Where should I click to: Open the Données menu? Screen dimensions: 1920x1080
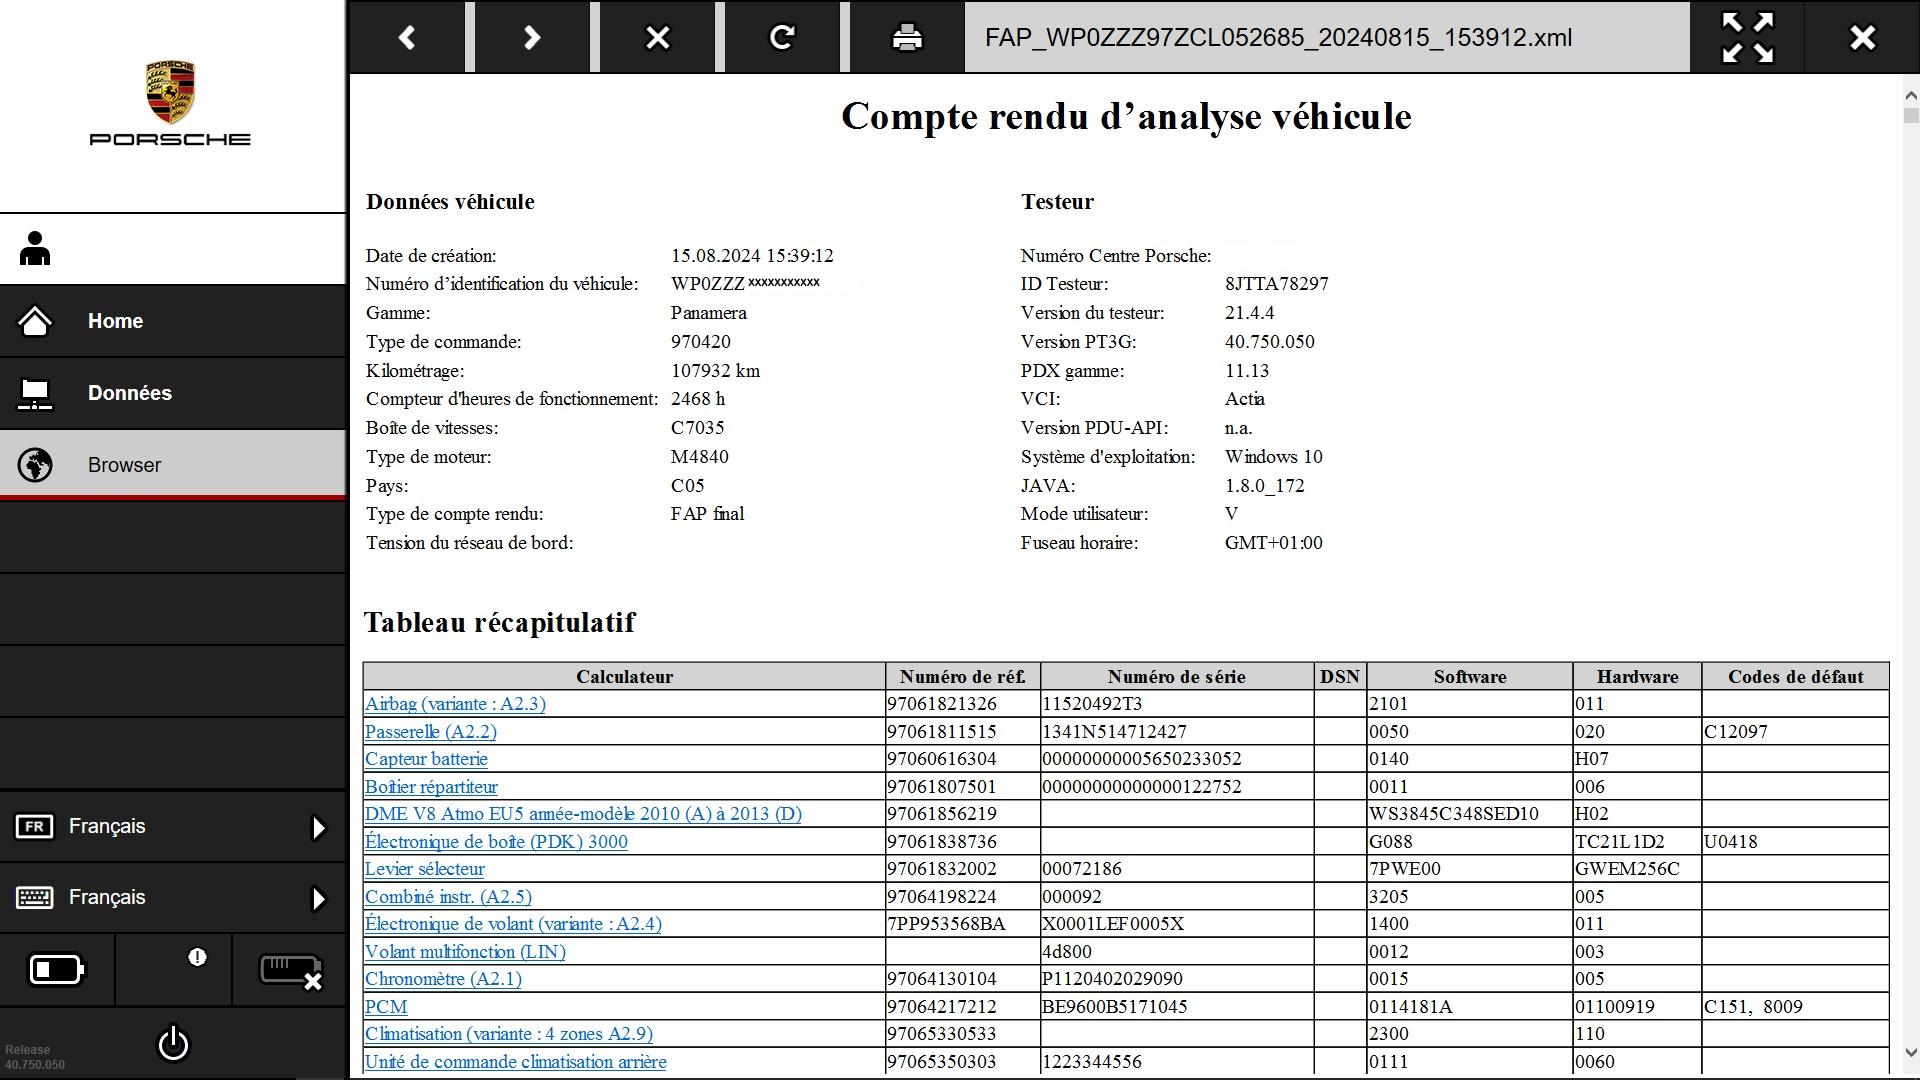click(x=172, y=393)
